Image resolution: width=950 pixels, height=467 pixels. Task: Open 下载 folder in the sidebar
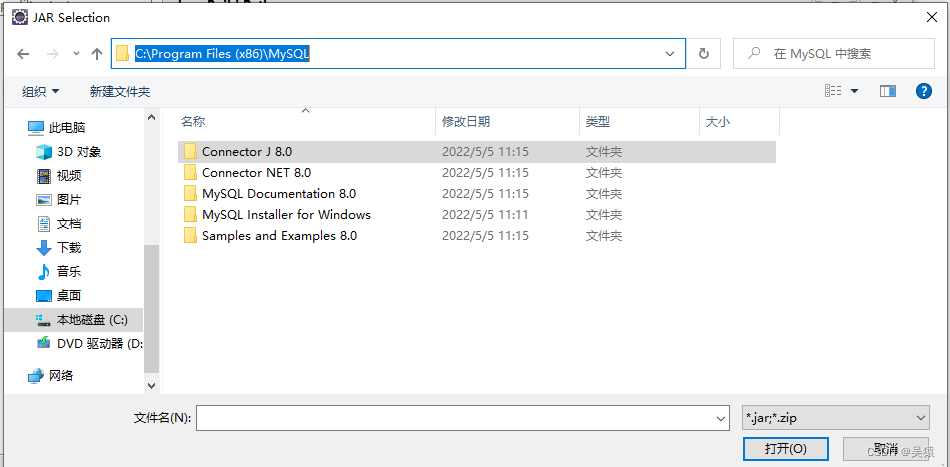point(59,248)
